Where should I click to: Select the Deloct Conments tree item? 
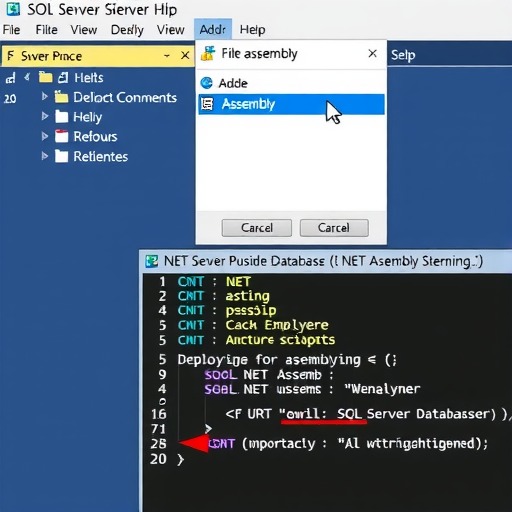click(125, 97)
